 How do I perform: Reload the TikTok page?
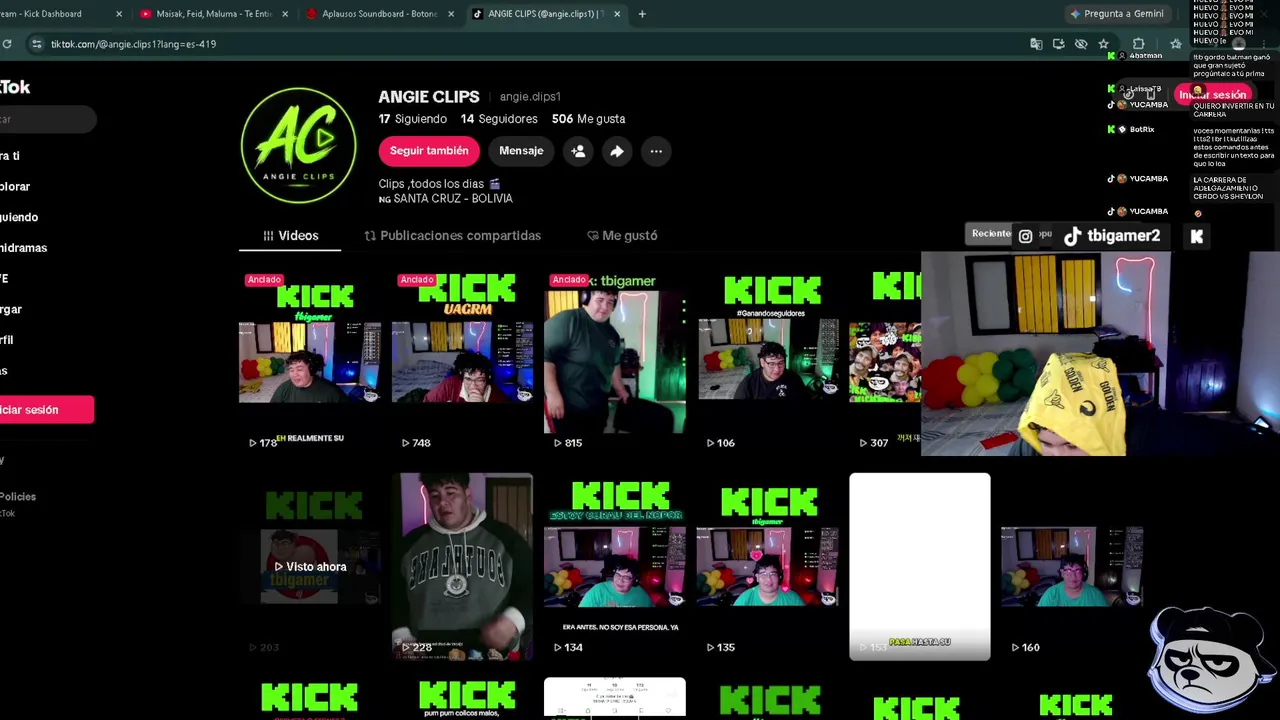click(7, 44)
